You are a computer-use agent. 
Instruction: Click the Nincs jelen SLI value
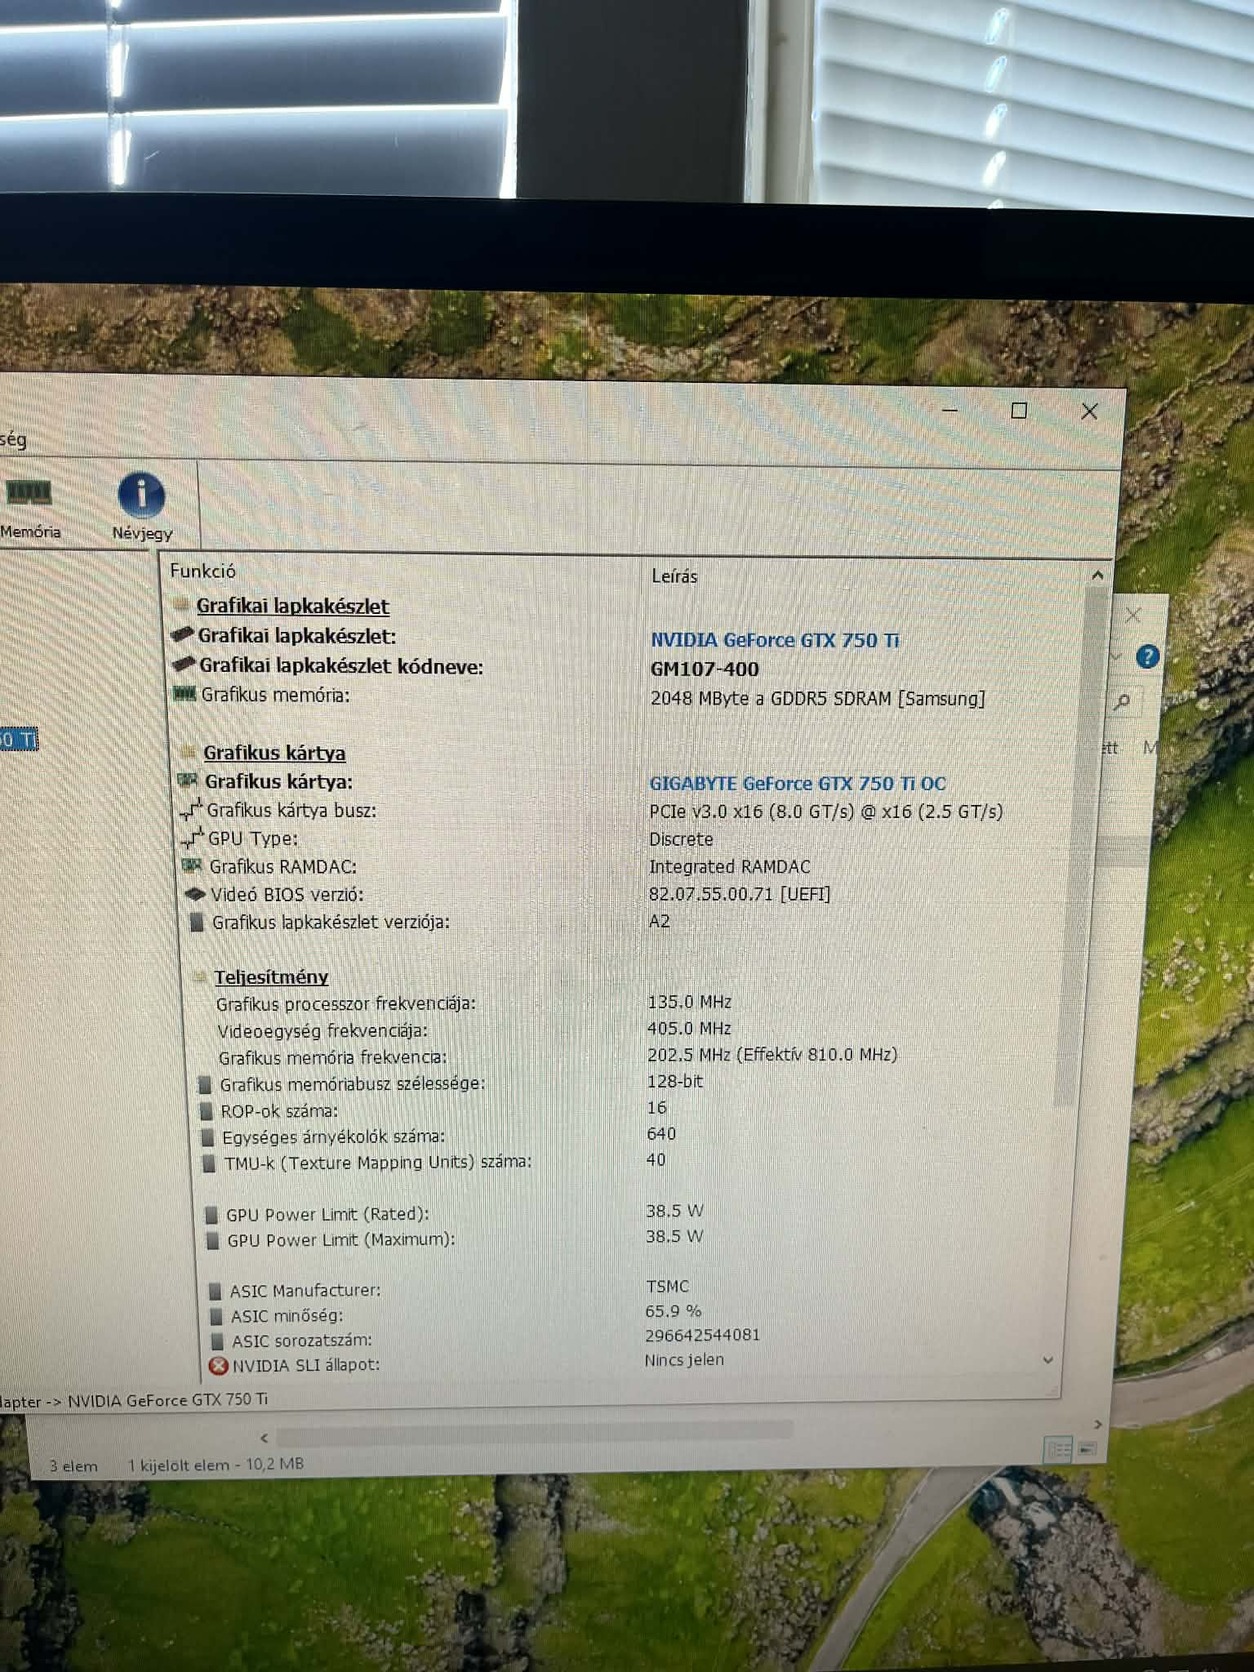pyautogui.click(x=684, y=1360)
